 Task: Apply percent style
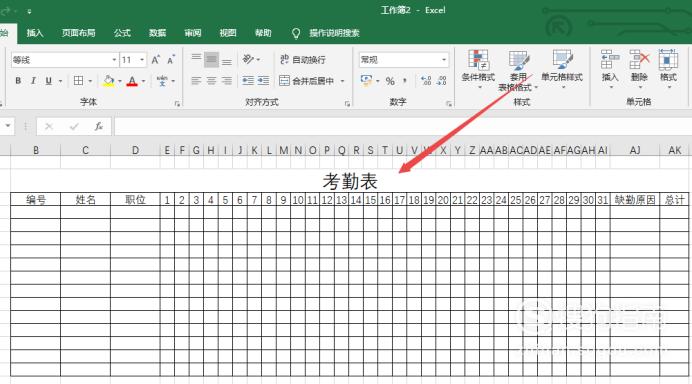[x=390, y=81]
